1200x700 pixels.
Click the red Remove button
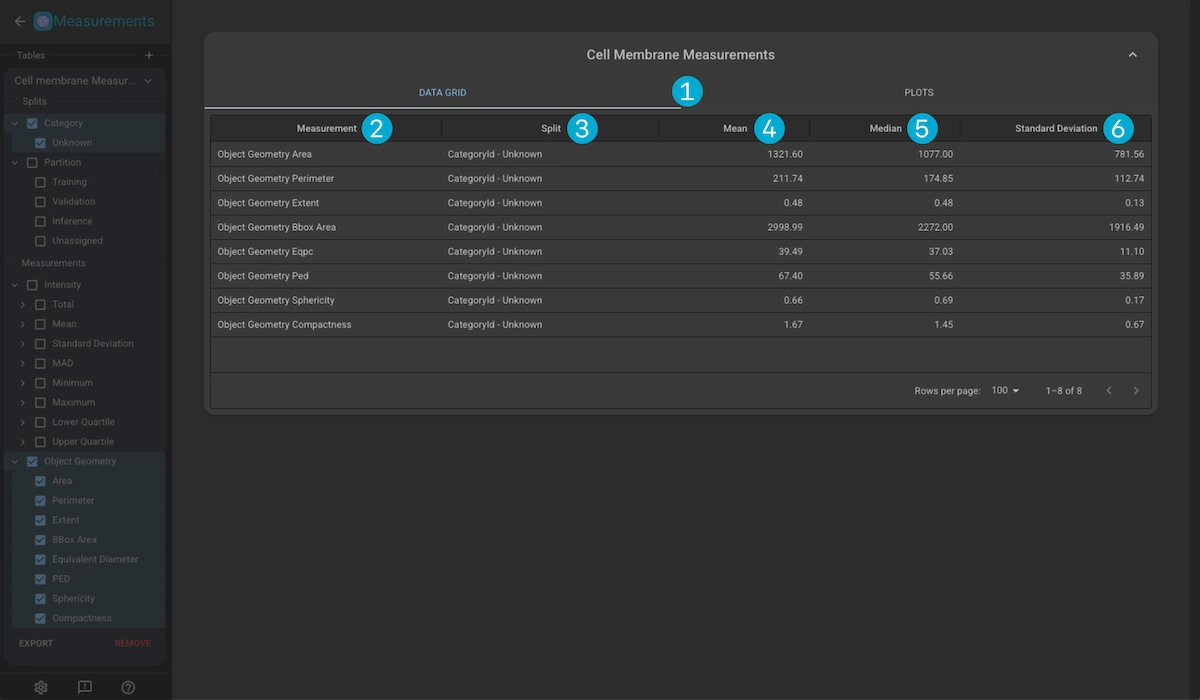(132, 644)
